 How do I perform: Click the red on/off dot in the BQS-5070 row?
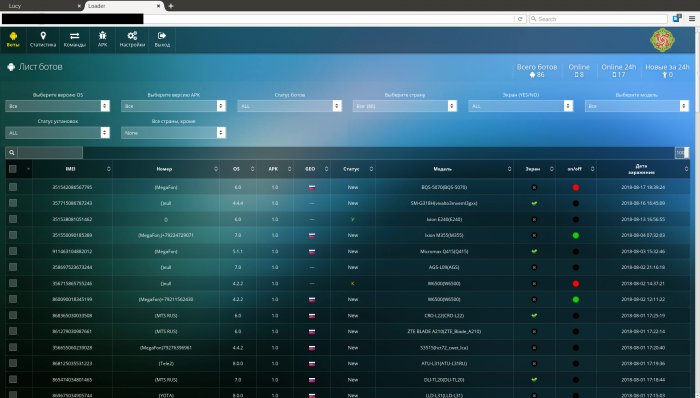(576, 187)
